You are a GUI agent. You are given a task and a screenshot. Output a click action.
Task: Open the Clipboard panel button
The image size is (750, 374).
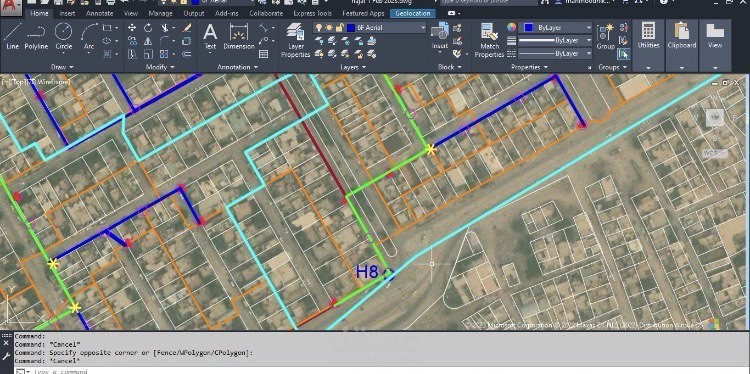coord(682,36)
